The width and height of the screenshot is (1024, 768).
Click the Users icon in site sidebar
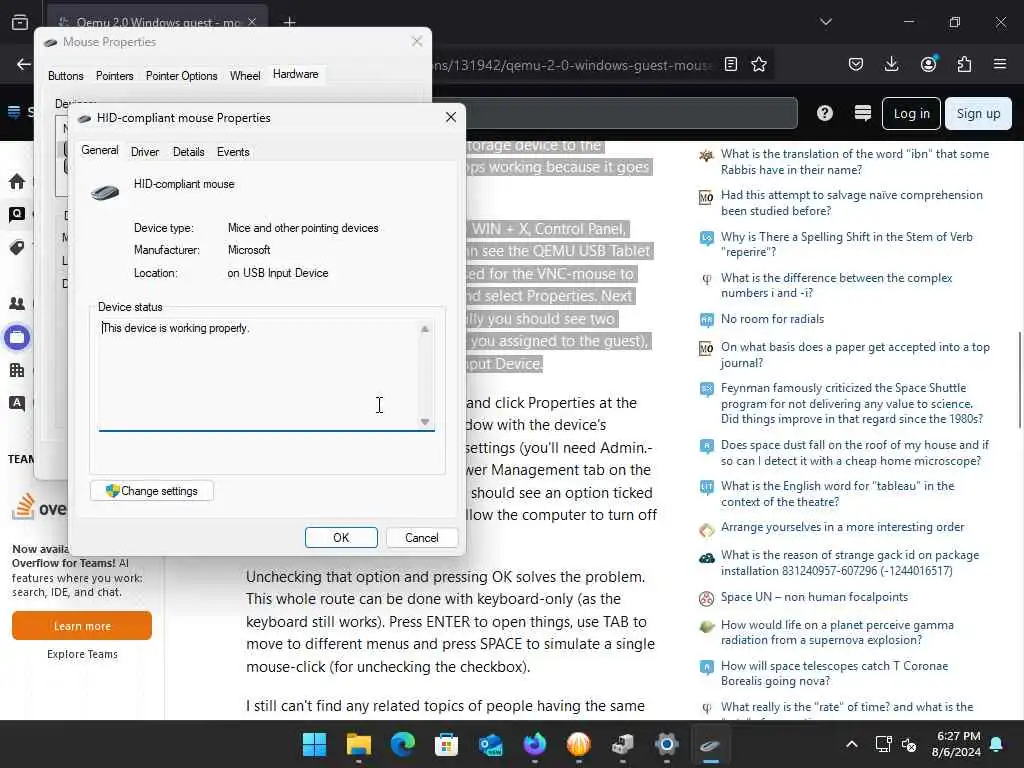pos(17,304)
